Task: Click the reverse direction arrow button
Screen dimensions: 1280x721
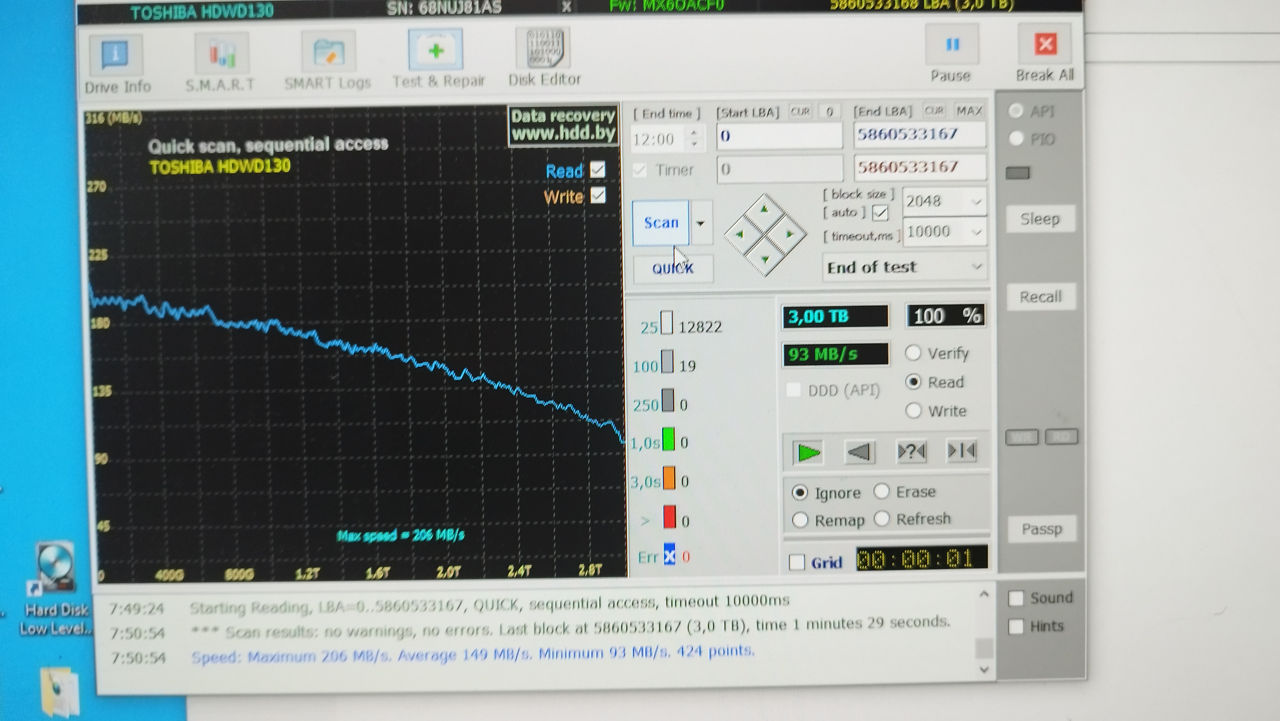Action: point(859,452)
